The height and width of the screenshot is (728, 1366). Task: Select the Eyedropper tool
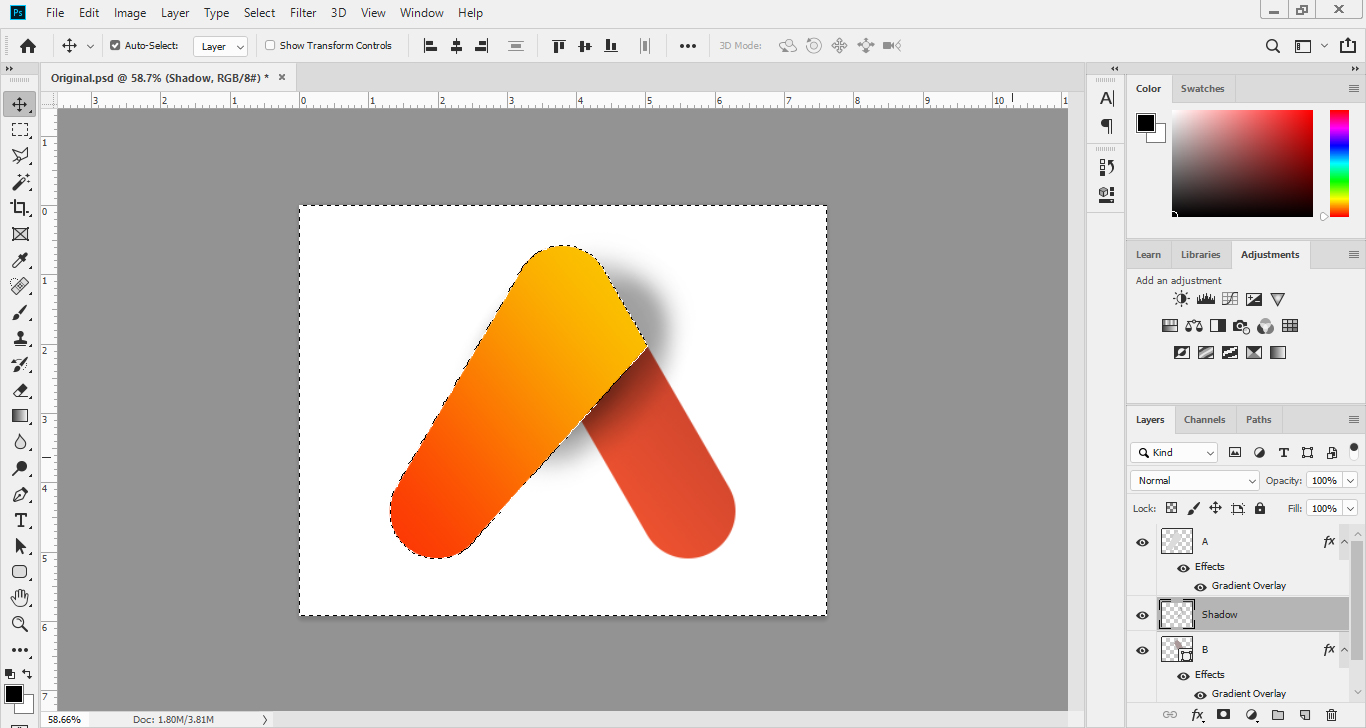(20, 260)
